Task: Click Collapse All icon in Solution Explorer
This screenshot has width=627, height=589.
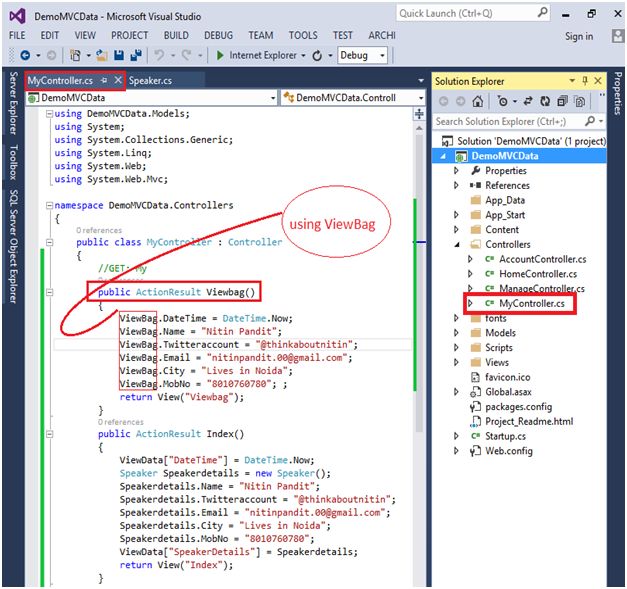Action: pos(562,101)
